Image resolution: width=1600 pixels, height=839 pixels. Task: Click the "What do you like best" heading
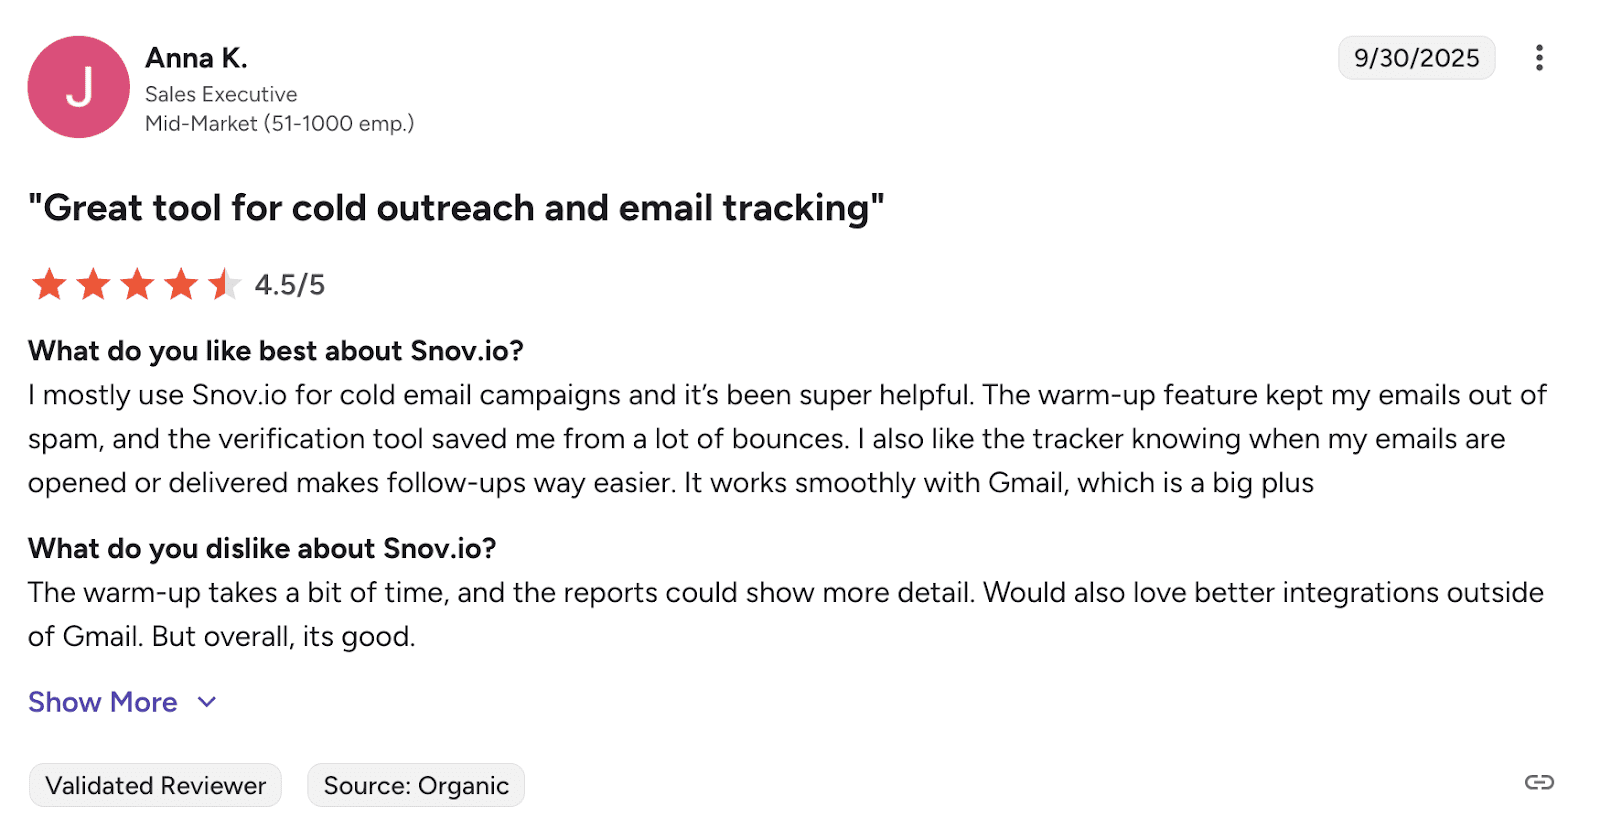tap(276, 351)
